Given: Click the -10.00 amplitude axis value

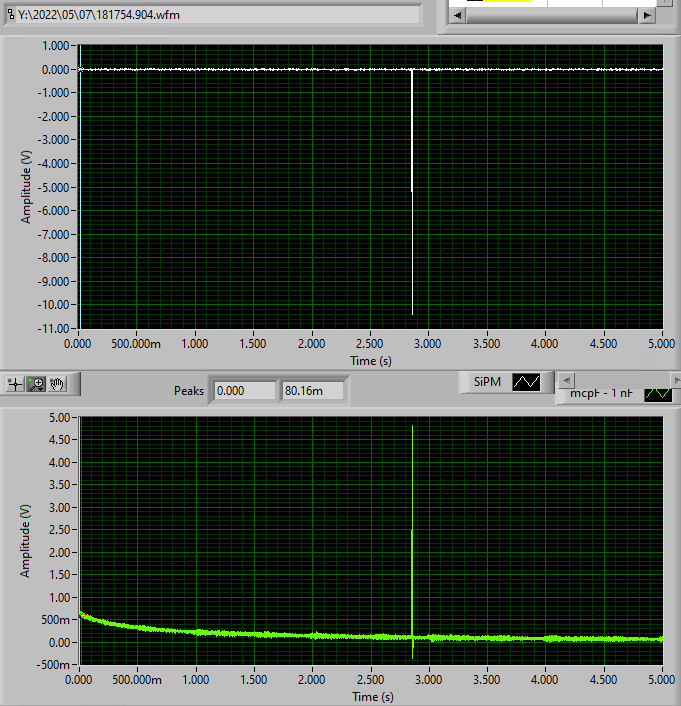Looking at the screenshot, I should [53, 305].
